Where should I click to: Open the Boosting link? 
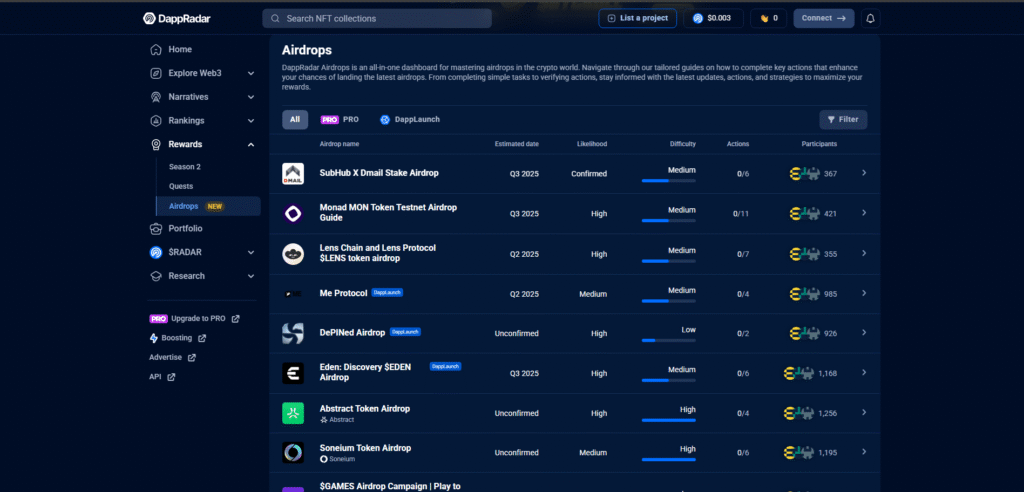point(178,338)
